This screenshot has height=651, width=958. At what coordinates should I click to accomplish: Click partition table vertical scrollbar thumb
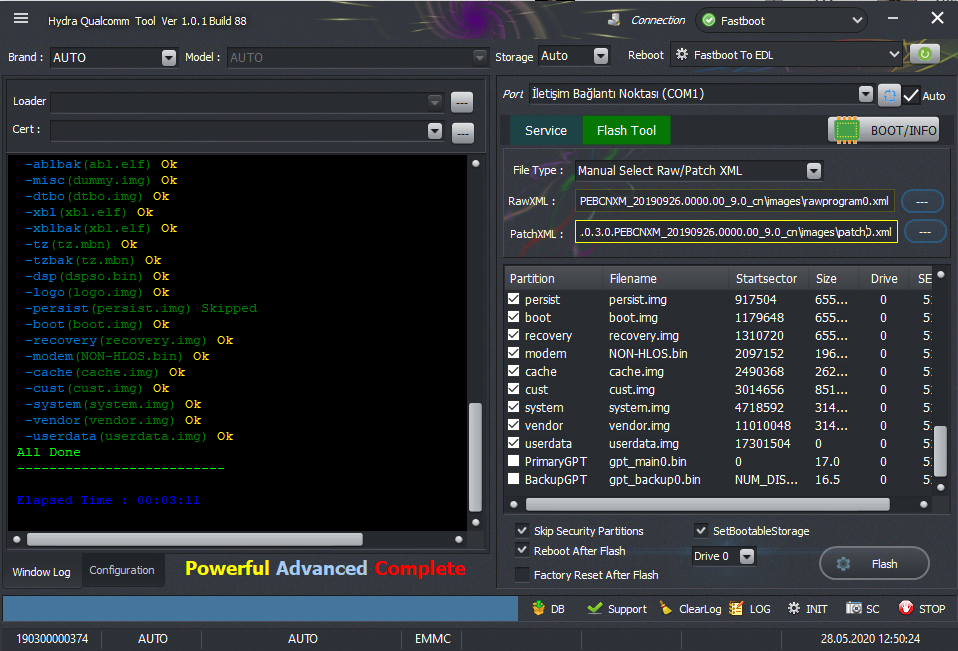pos(941,451)
